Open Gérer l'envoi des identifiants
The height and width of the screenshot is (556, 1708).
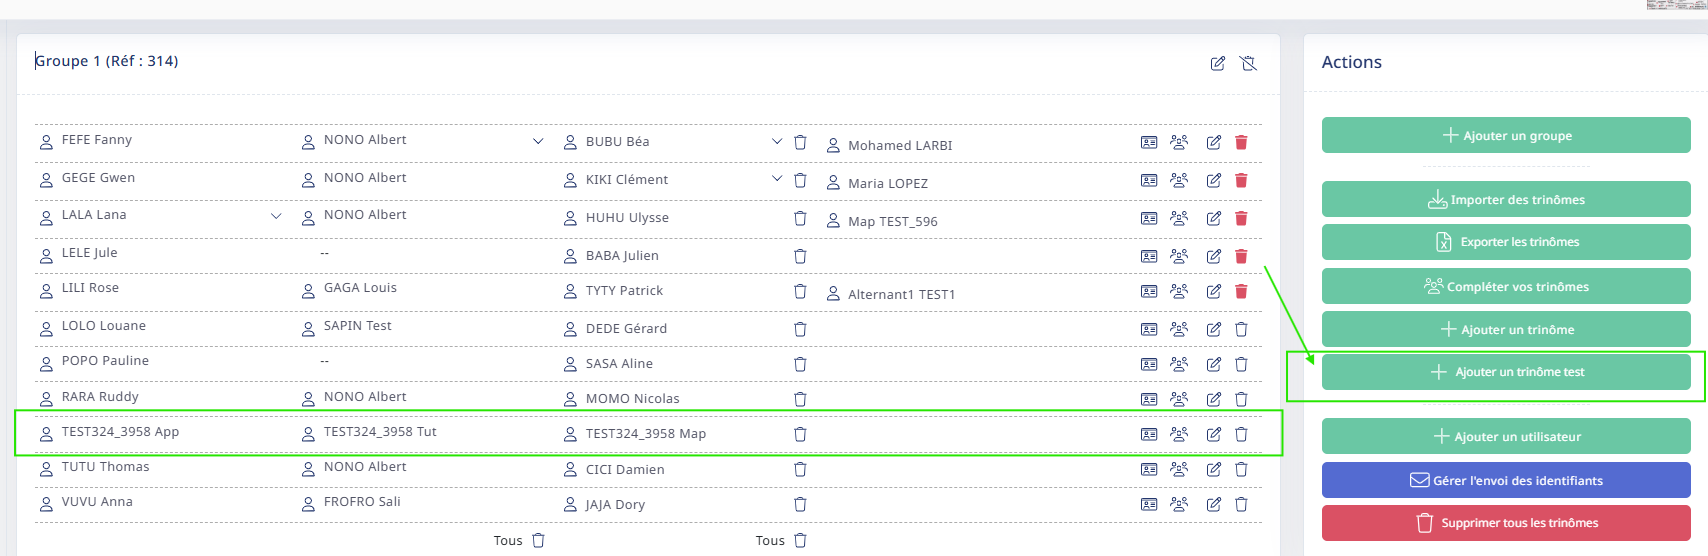pyautogui.click(x=1506, y=480)
